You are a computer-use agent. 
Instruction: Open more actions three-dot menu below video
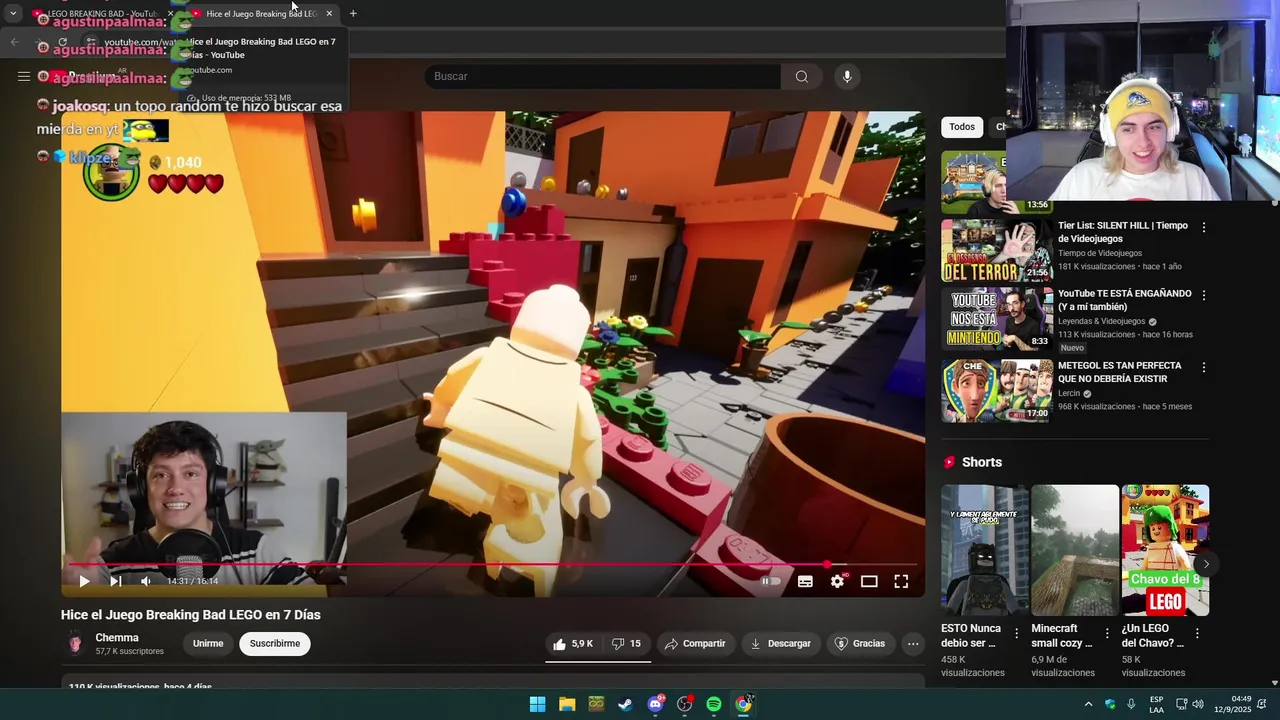click(x=913, y=644)
